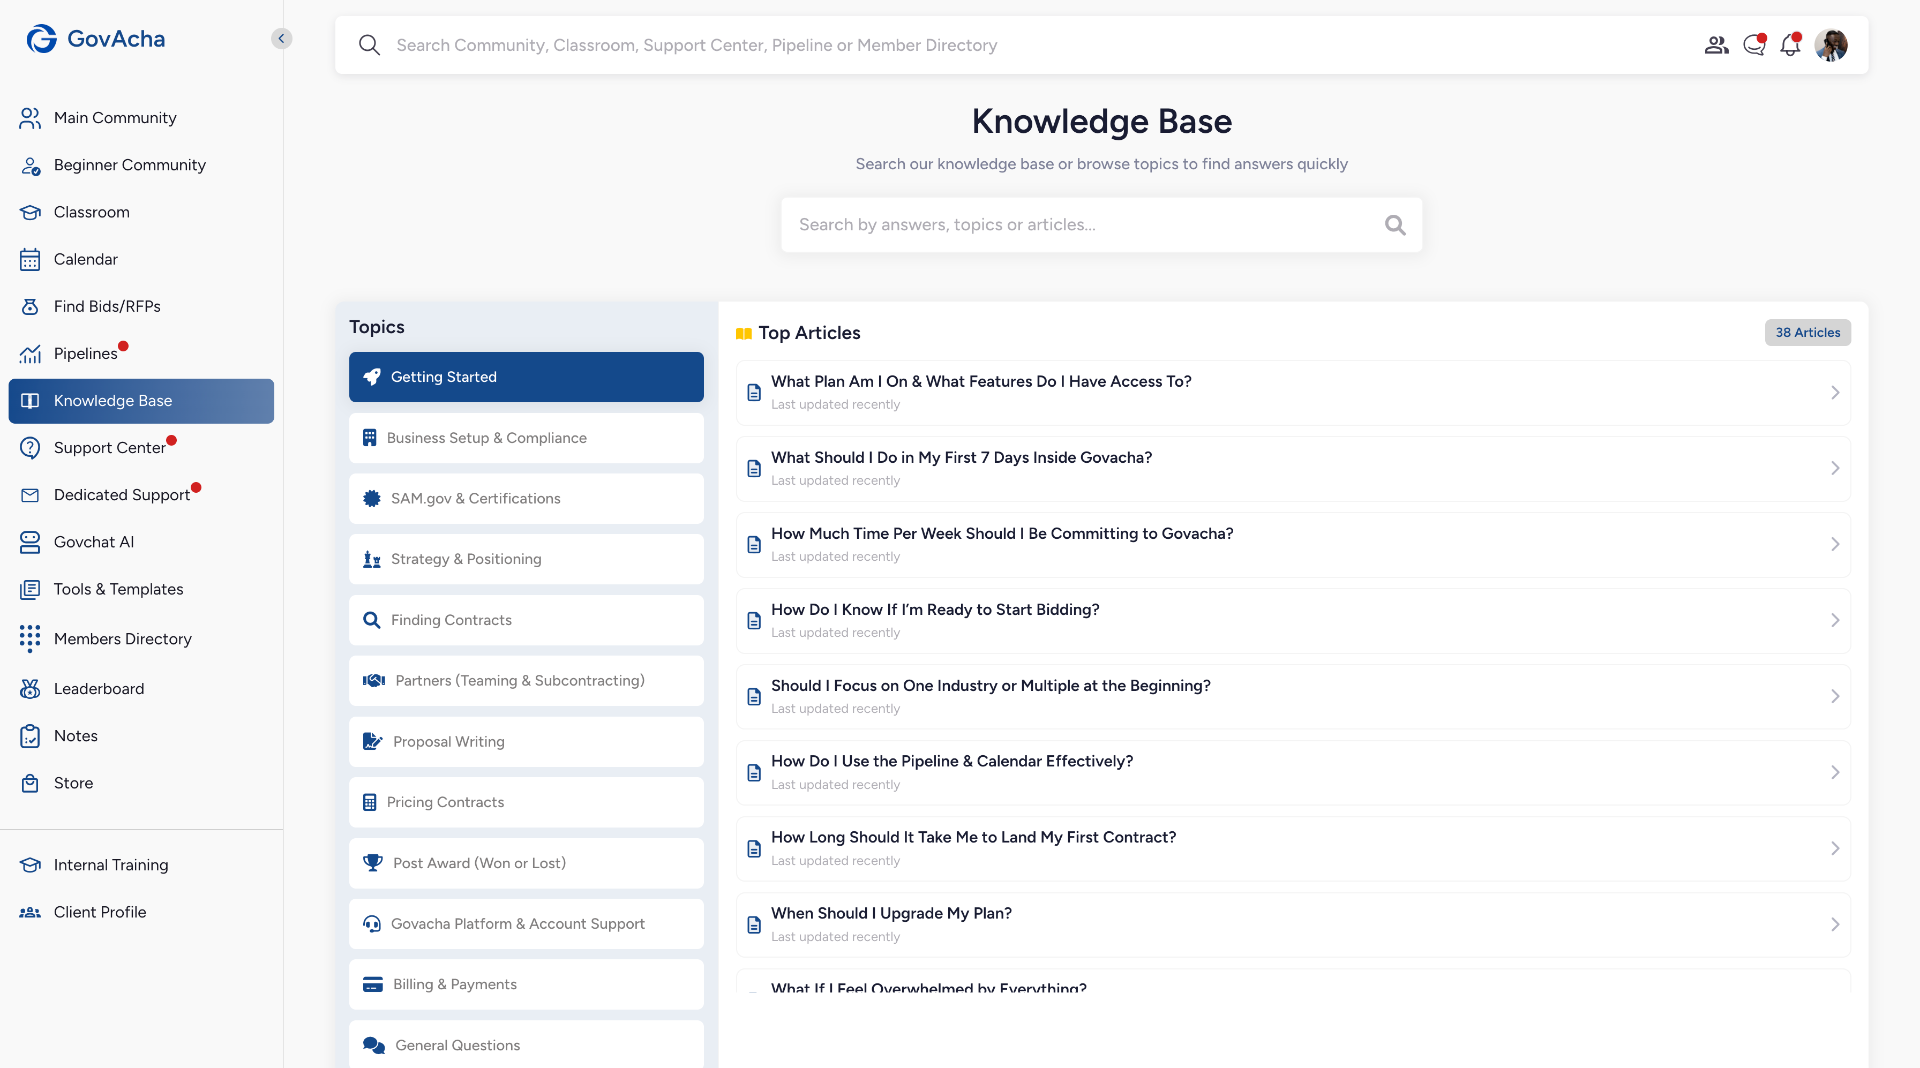Go to Main Community page

click(115, 118)
